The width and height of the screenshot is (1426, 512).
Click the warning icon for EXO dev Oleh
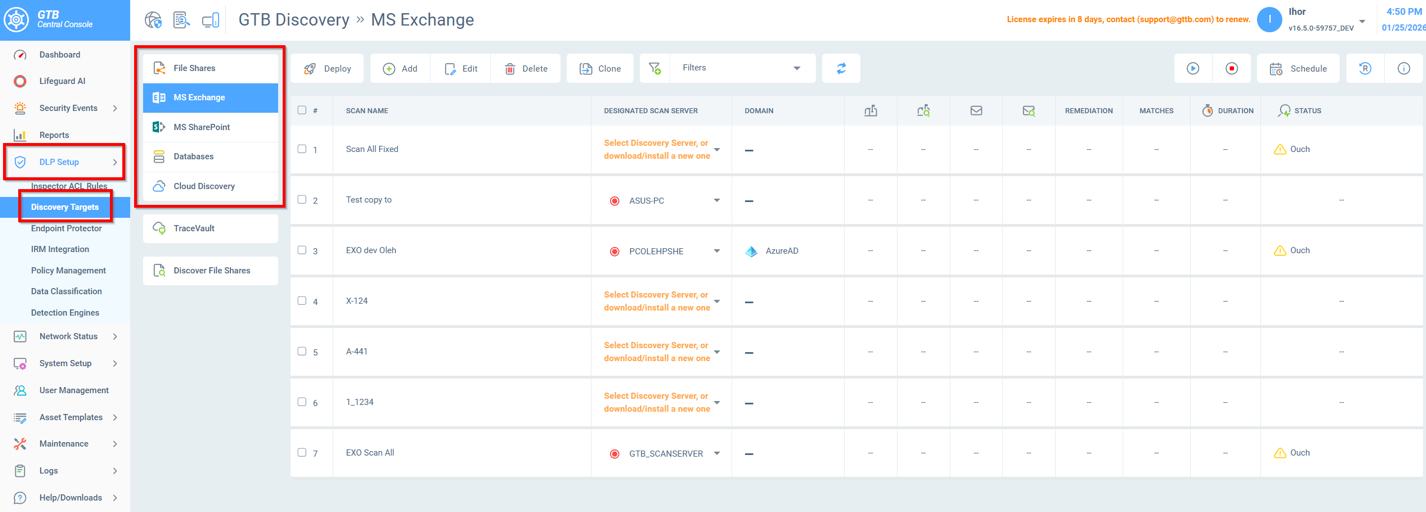click(1280, 251)
